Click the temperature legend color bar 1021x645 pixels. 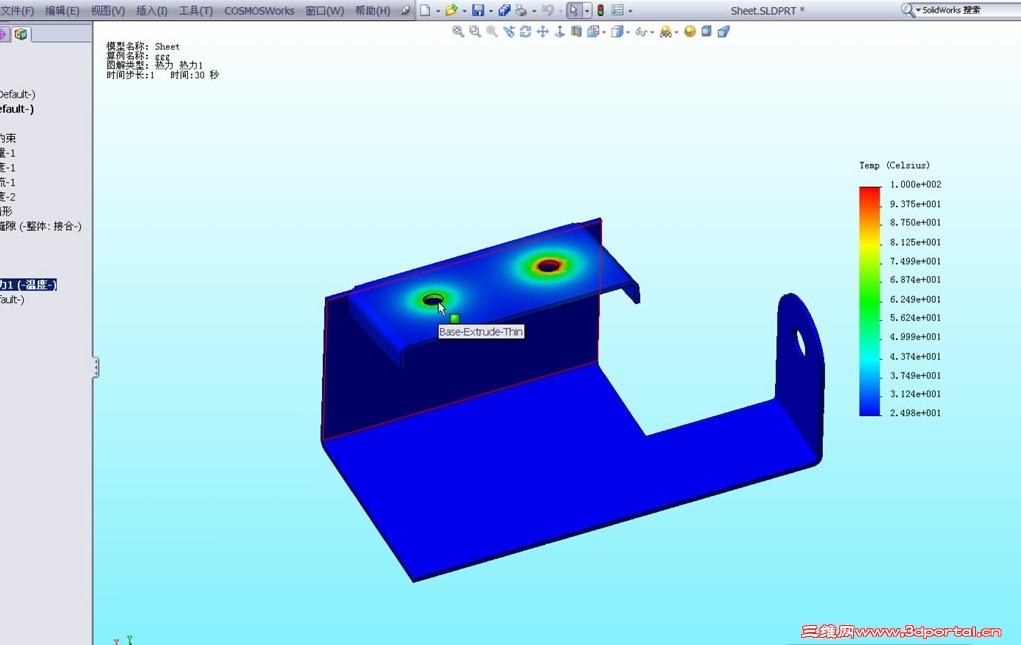pyautogui.click(x=869, y=301)
